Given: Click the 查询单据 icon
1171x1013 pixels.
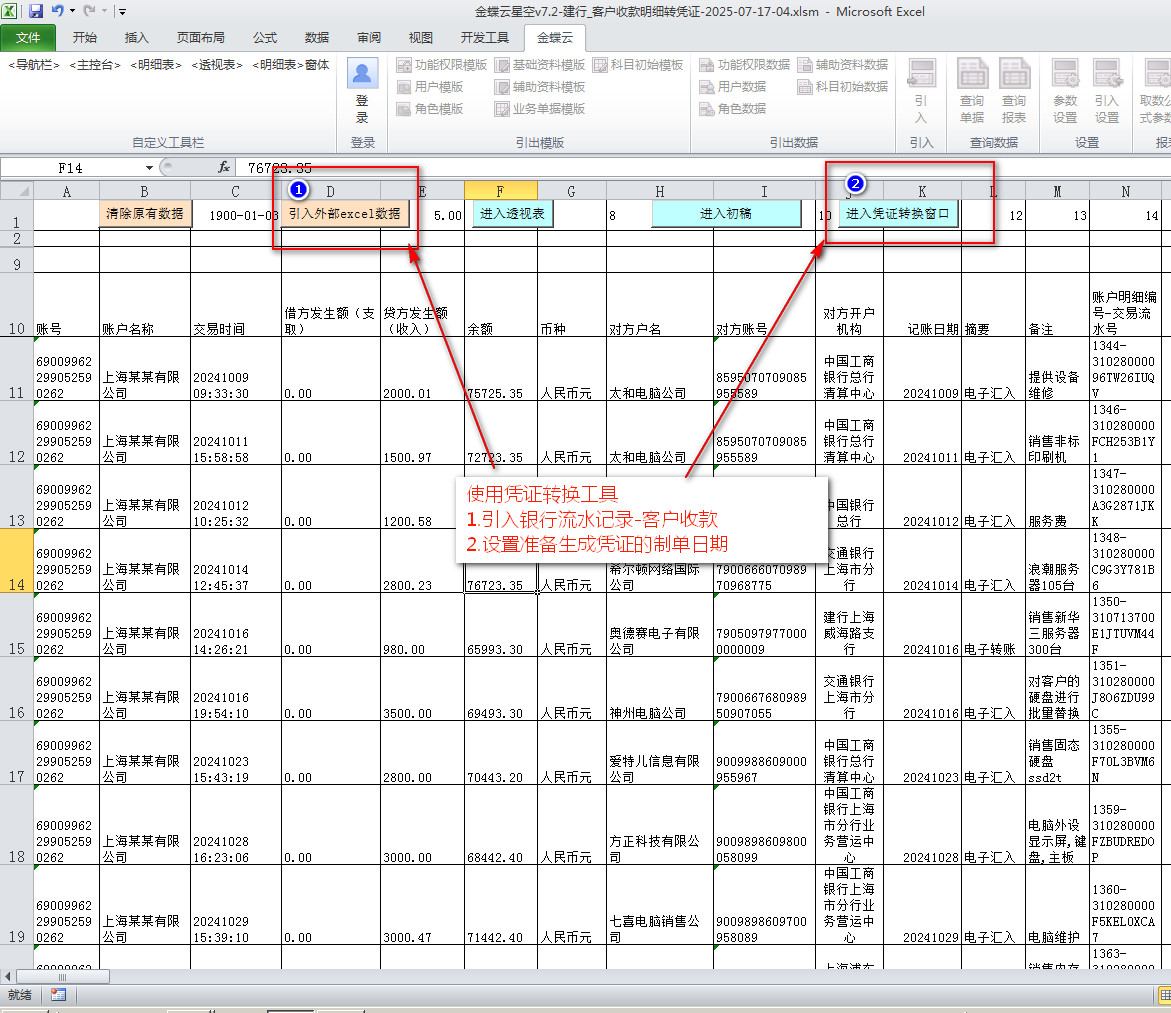Looking at the screenshot, I should click(972, 74).
